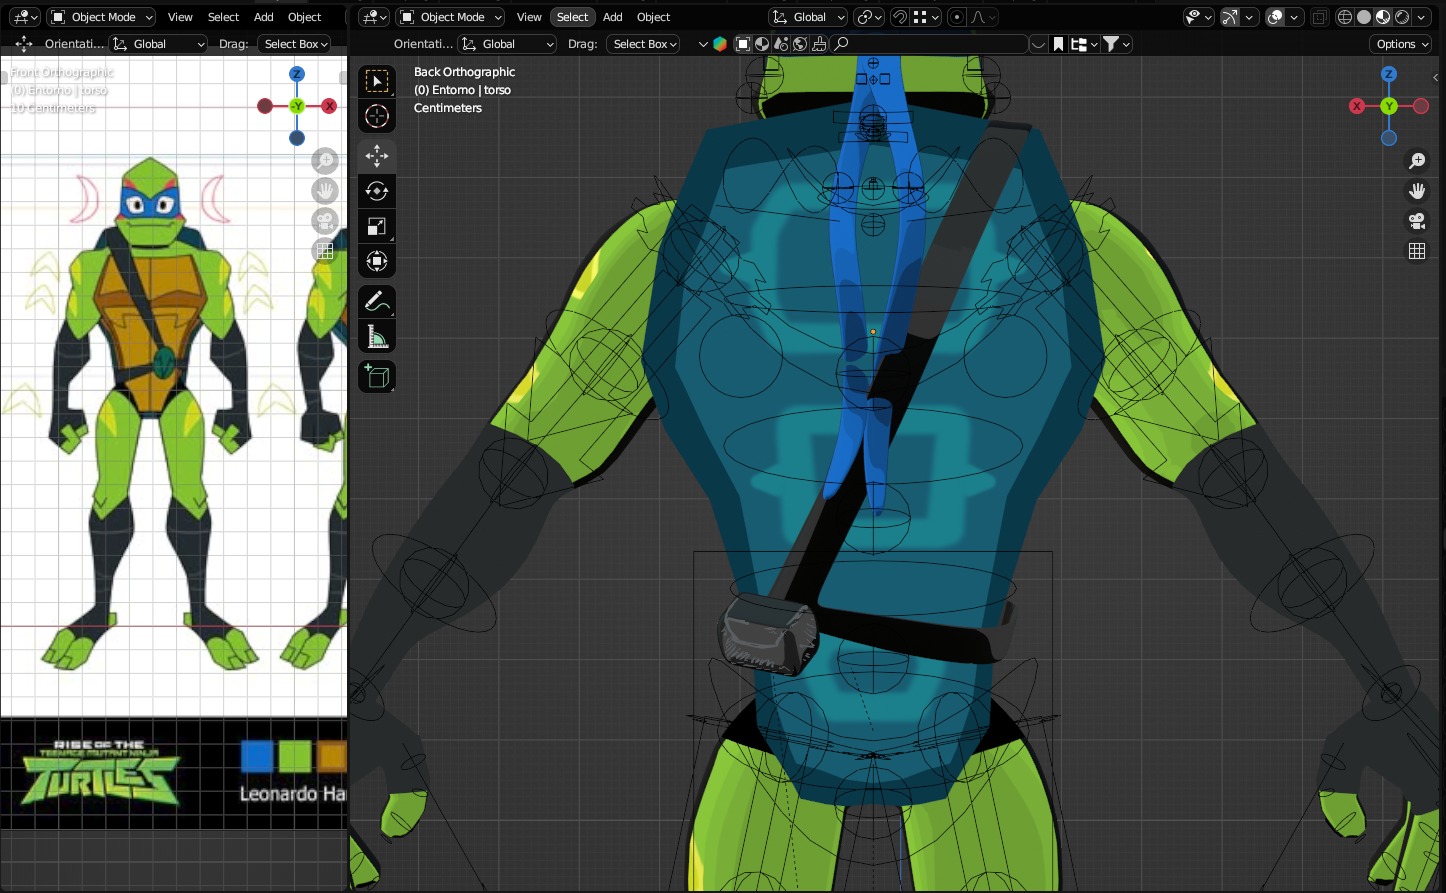Switch to Material Preview shading
This screenshot has height=893, width=1446.
tap(1383, 17)
